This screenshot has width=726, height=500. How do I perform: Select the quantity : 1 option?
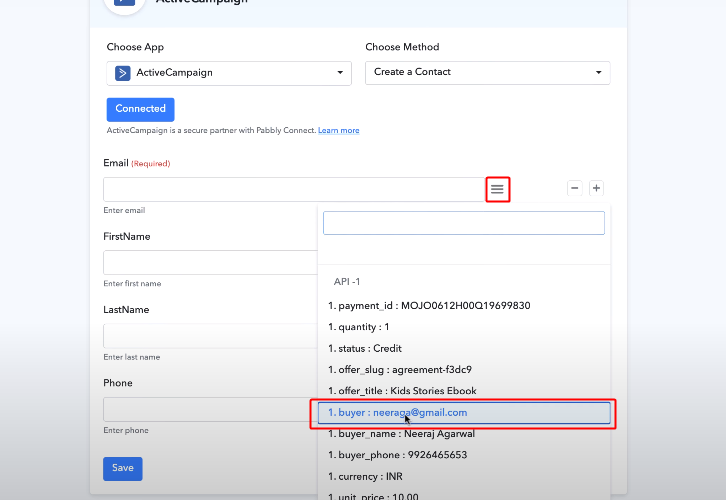click(463, 327)
